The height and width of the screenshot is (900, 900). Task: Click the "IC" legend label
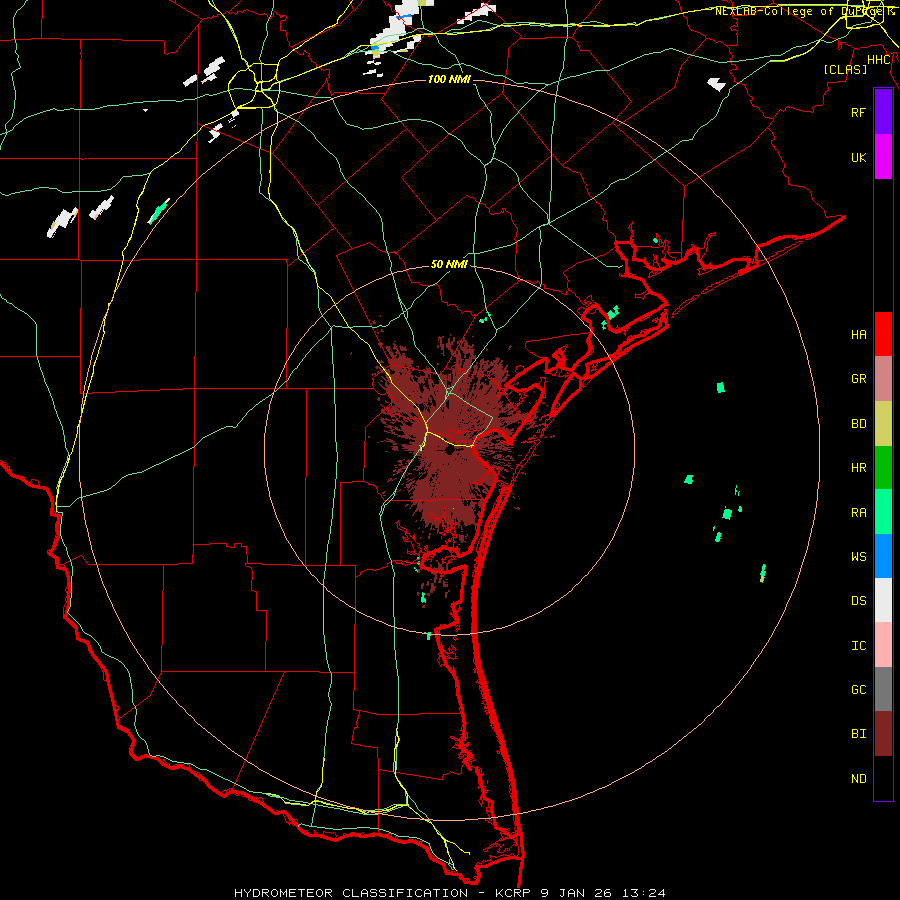pos(858,646)
